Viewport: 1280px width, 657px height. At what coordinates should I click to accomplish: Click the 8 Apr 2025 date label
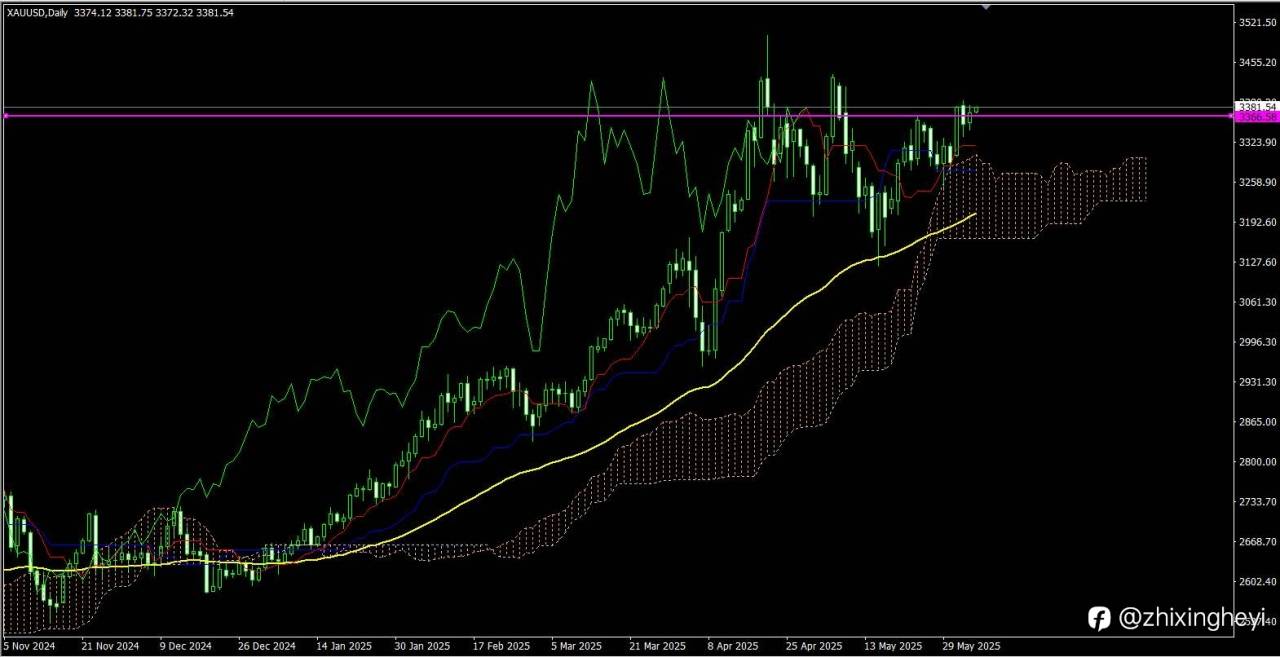tap(735, 646)
